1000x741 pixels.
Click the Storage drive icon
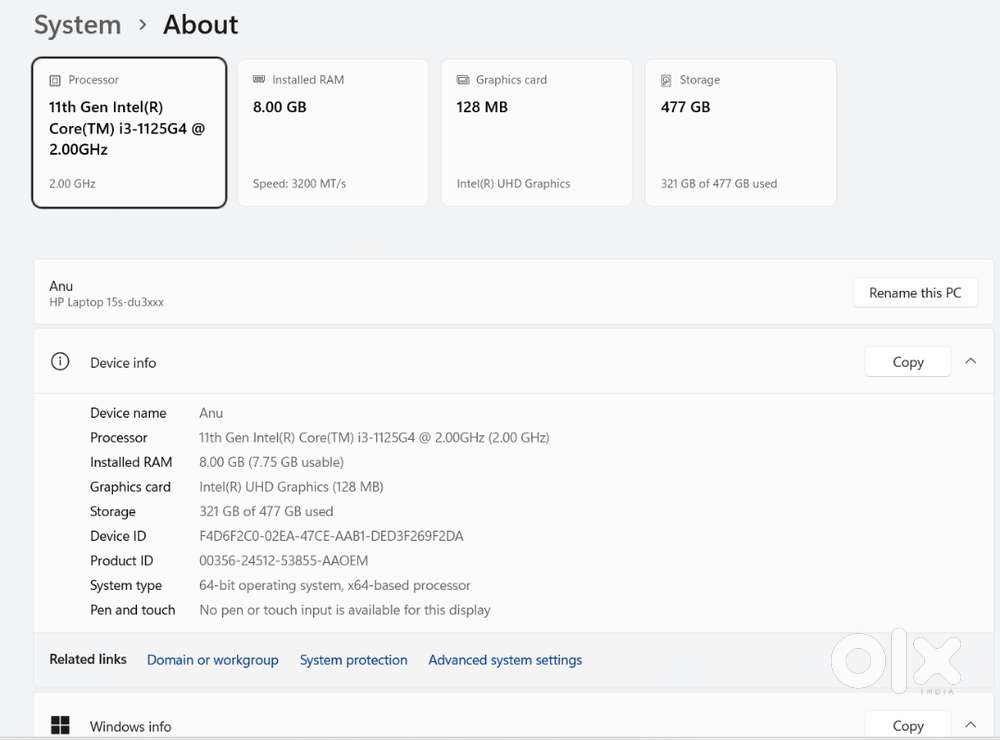coord(666,80)
